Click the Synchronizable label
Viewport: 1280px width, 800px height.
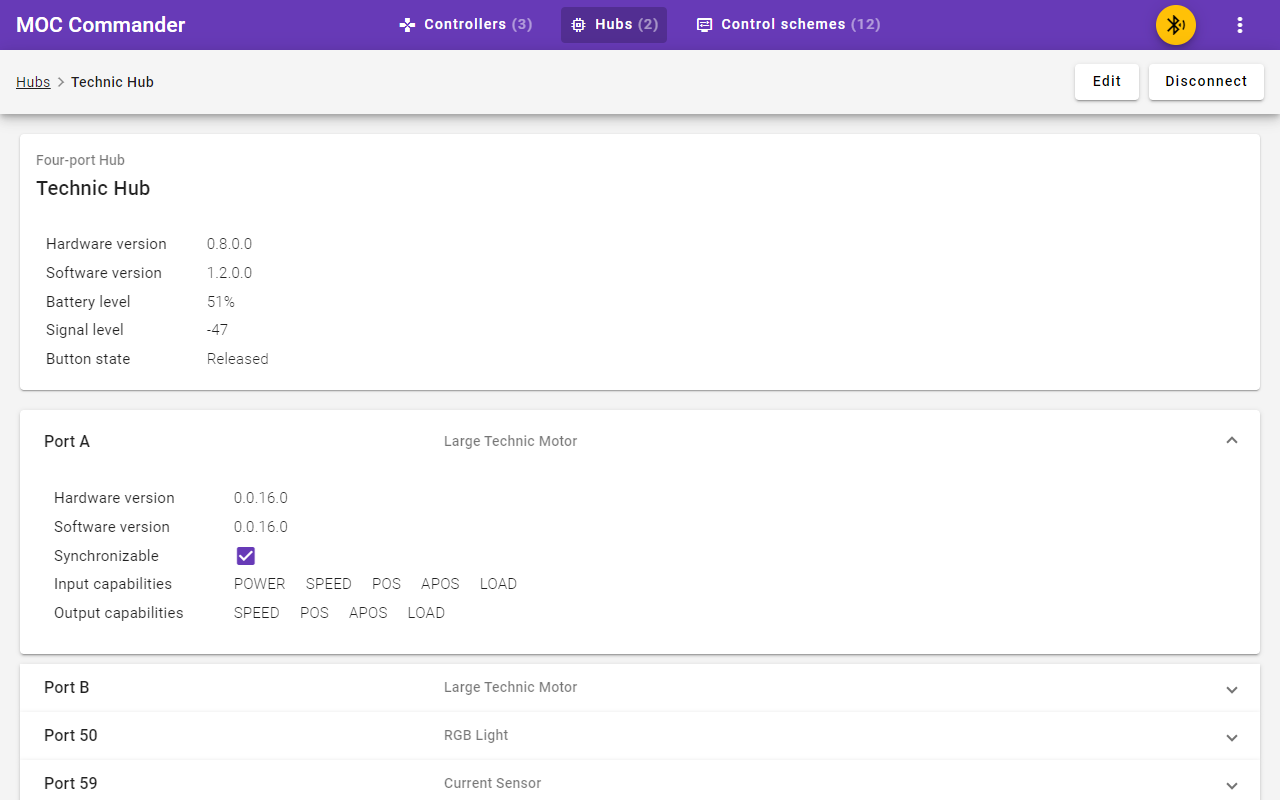point(106,556)
